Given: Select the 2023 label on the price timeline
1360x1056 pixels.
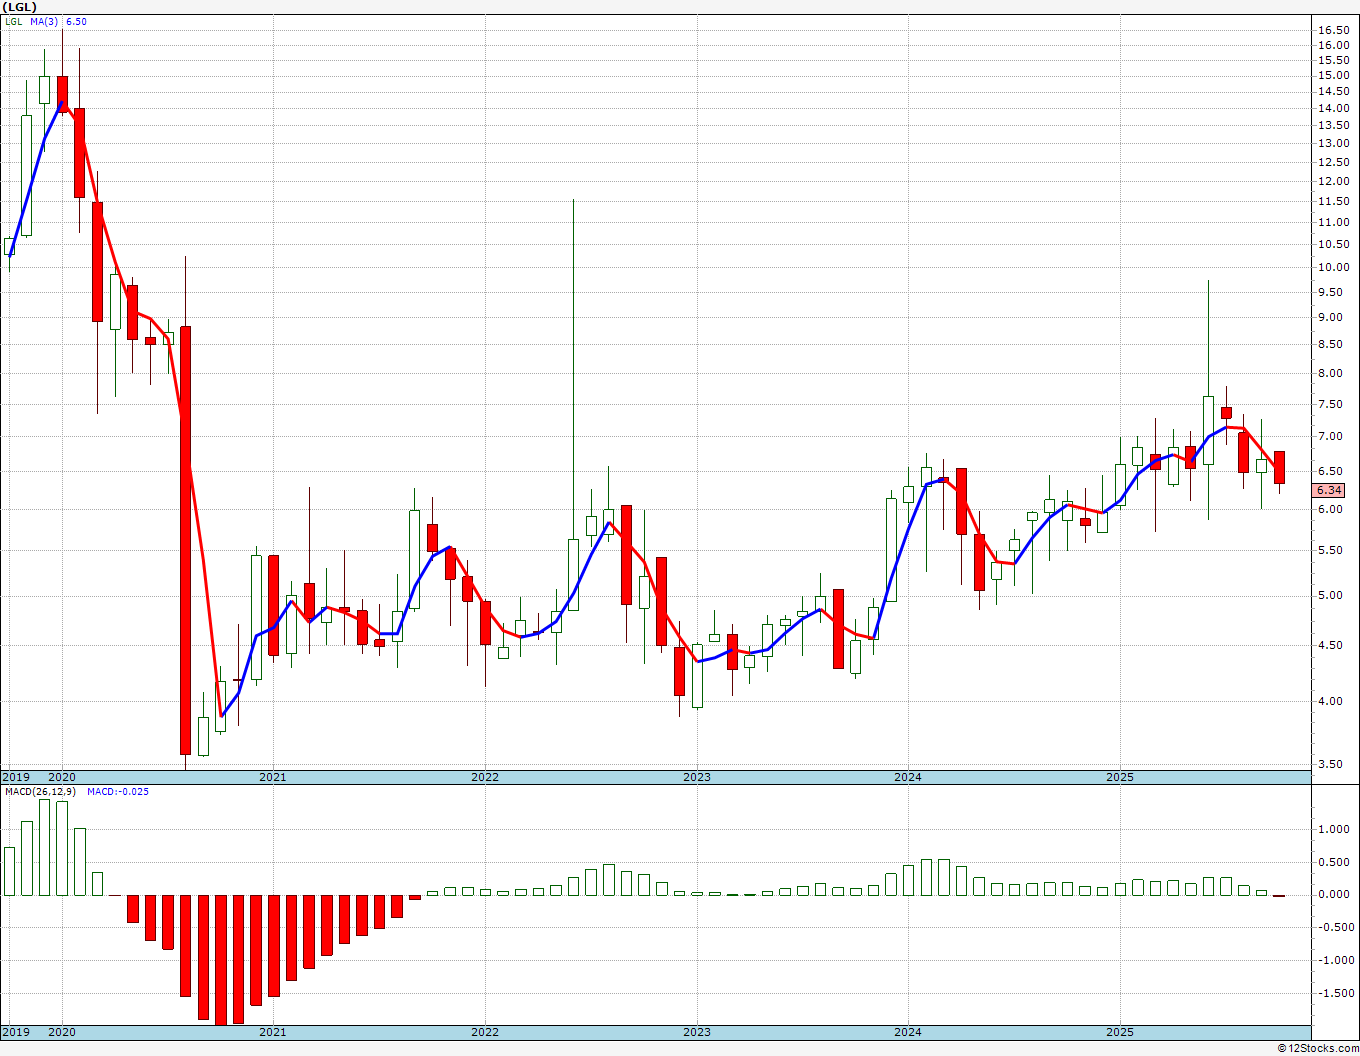Looking at the screenshot, I should tap(697, 777).
